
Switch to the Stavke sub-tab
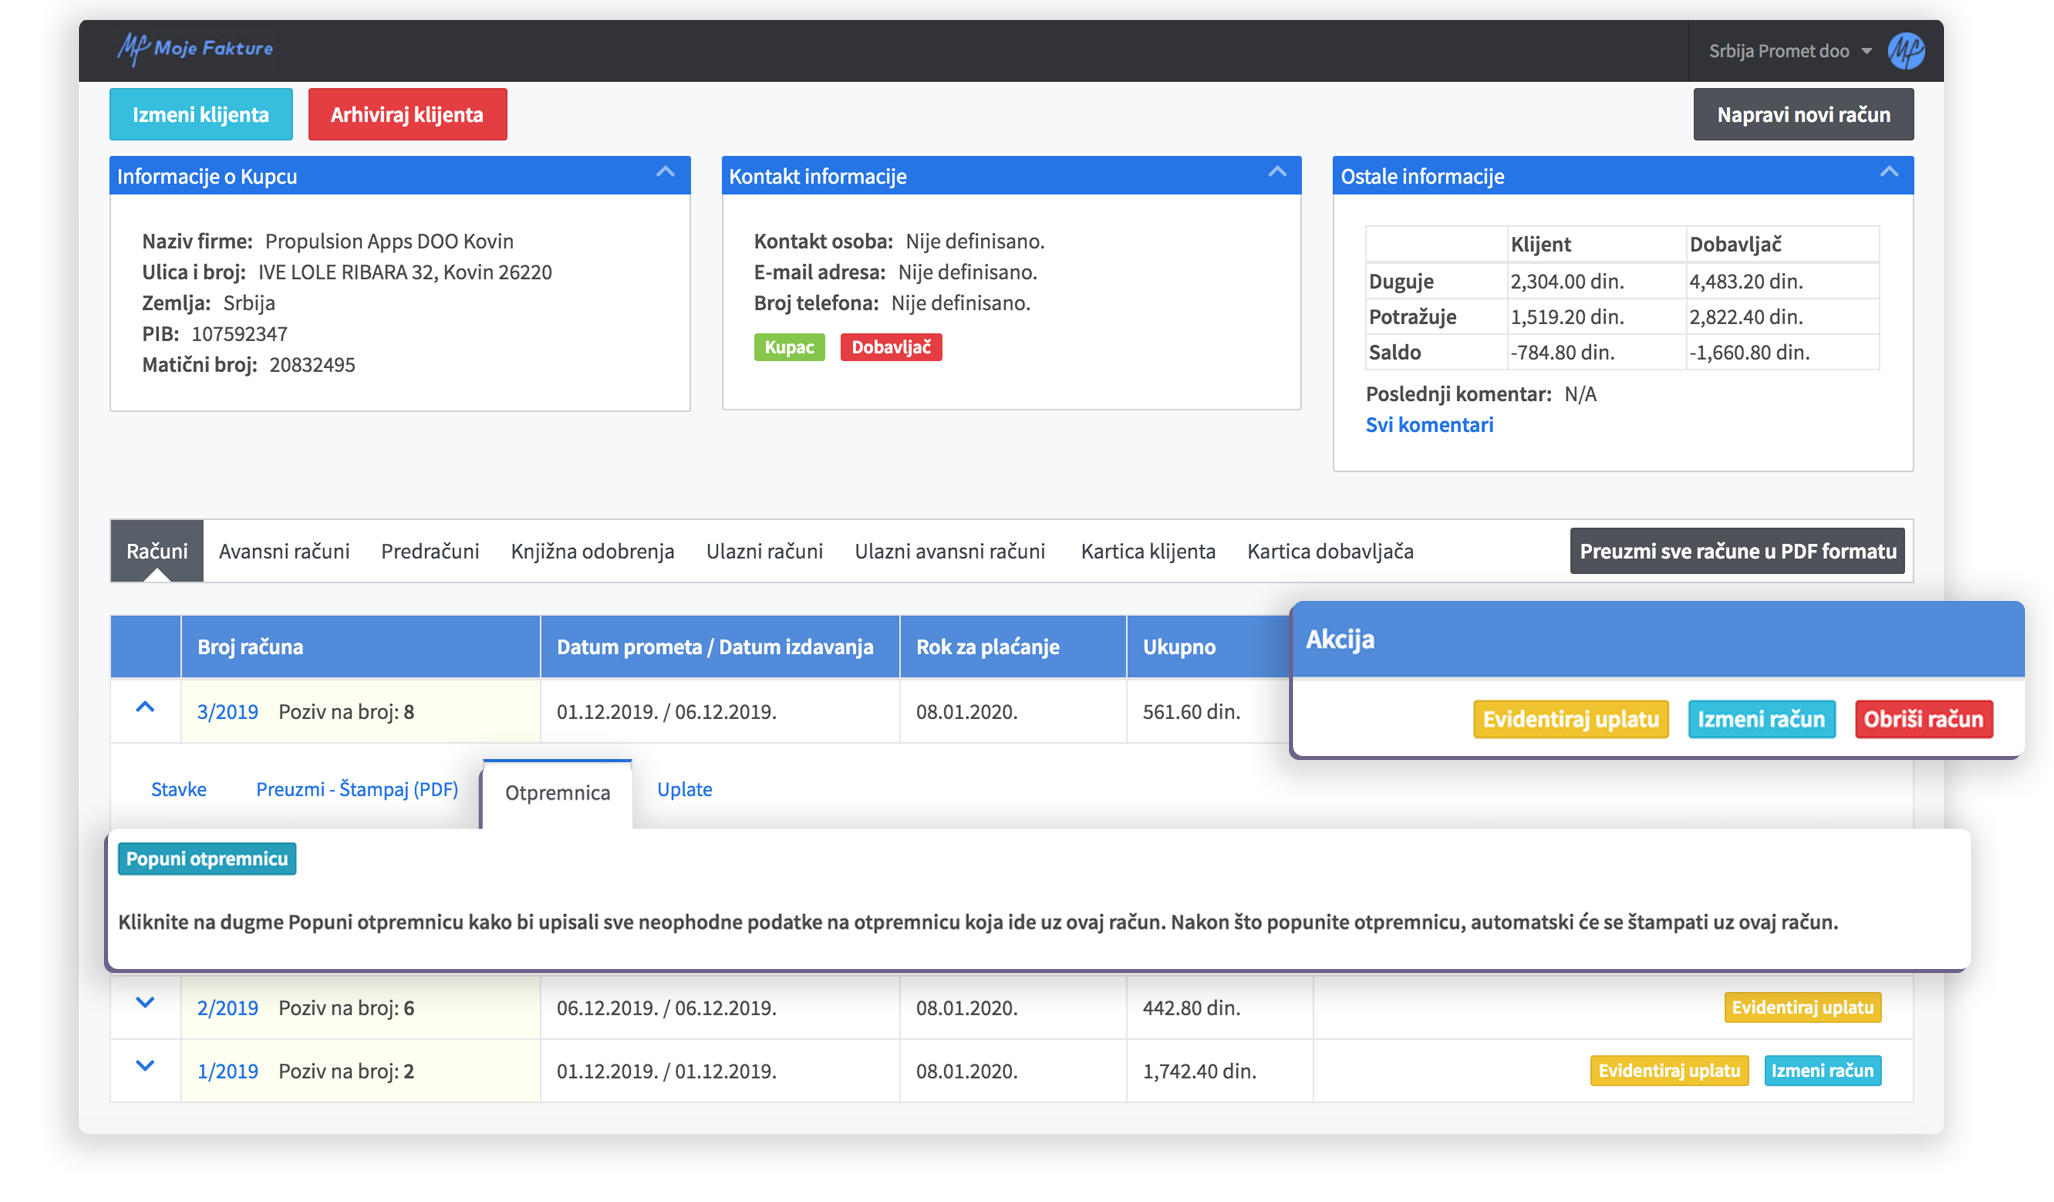point(179,789)
